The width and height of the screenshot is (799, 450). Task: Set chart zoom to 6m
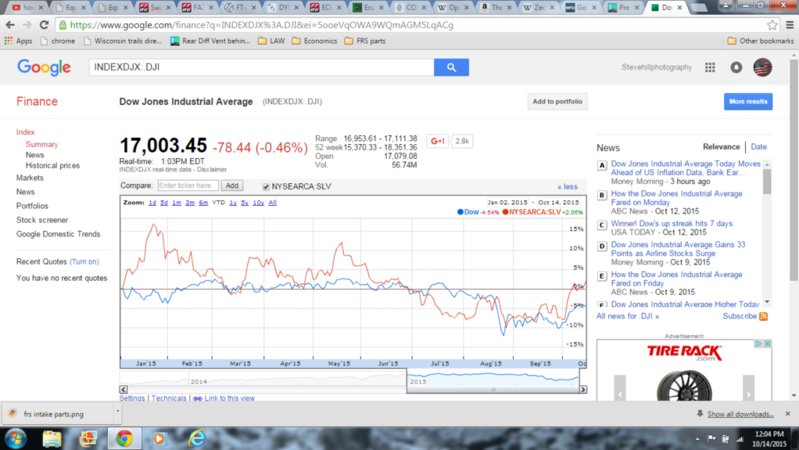click(x=203, y=203)
